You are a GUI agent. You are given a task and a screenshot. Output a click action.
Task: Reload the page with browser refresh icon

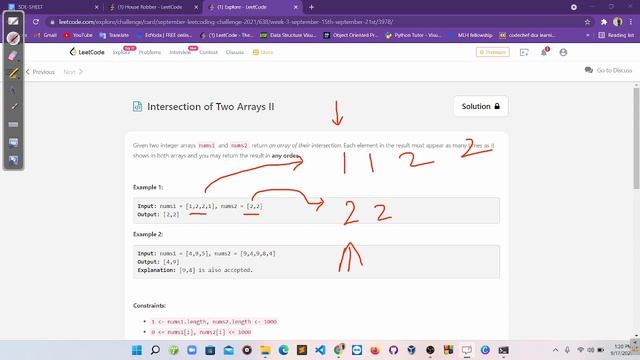click(36, 22)
